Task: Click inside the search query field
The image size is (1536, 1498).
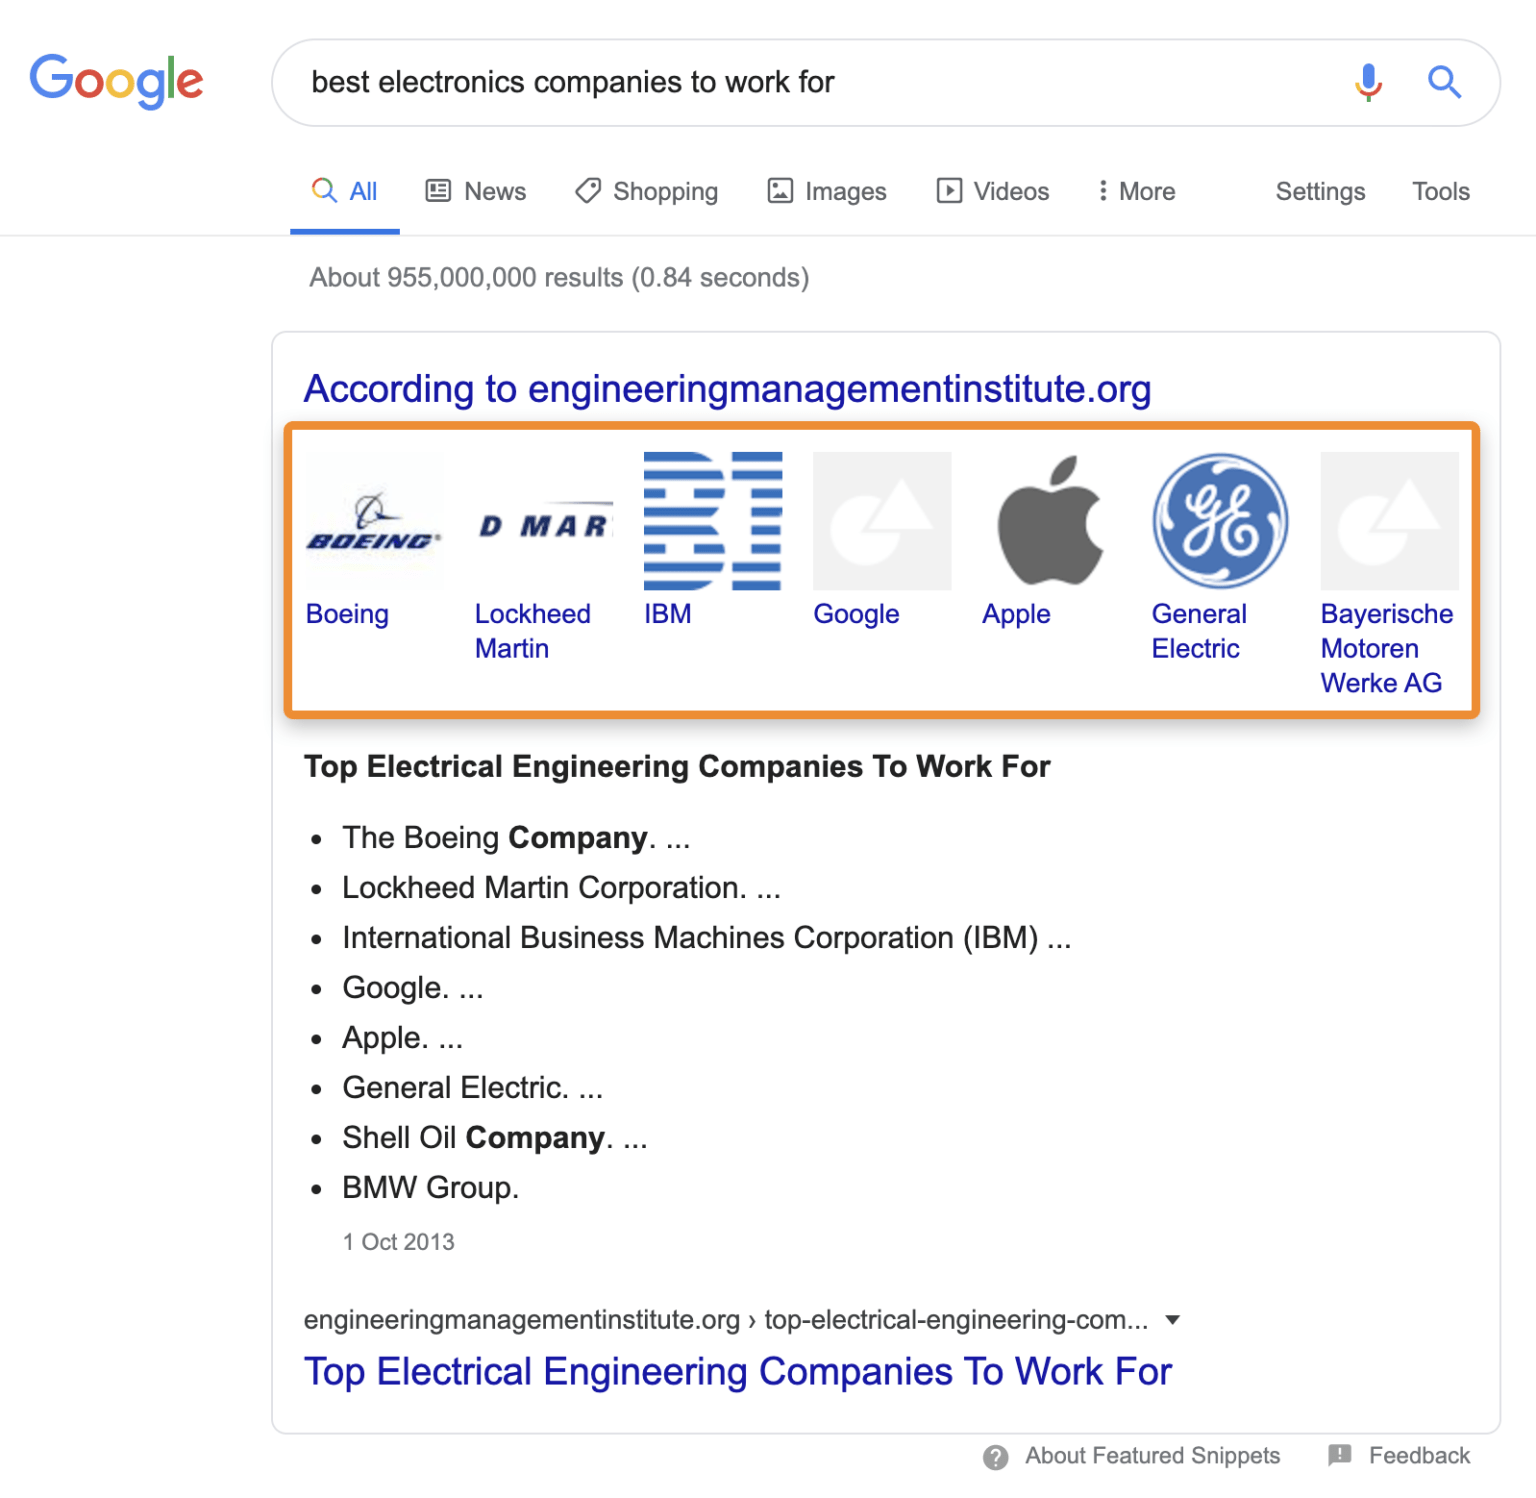Action: (x=700, y=83)
